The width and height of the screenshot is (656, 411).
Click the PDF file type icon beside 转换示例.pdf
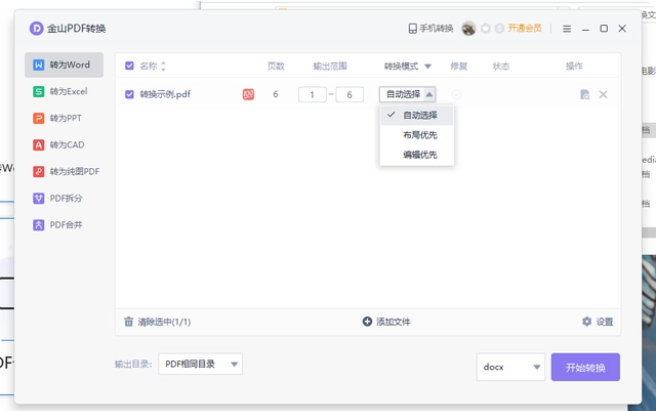click(x=248, y=95)
